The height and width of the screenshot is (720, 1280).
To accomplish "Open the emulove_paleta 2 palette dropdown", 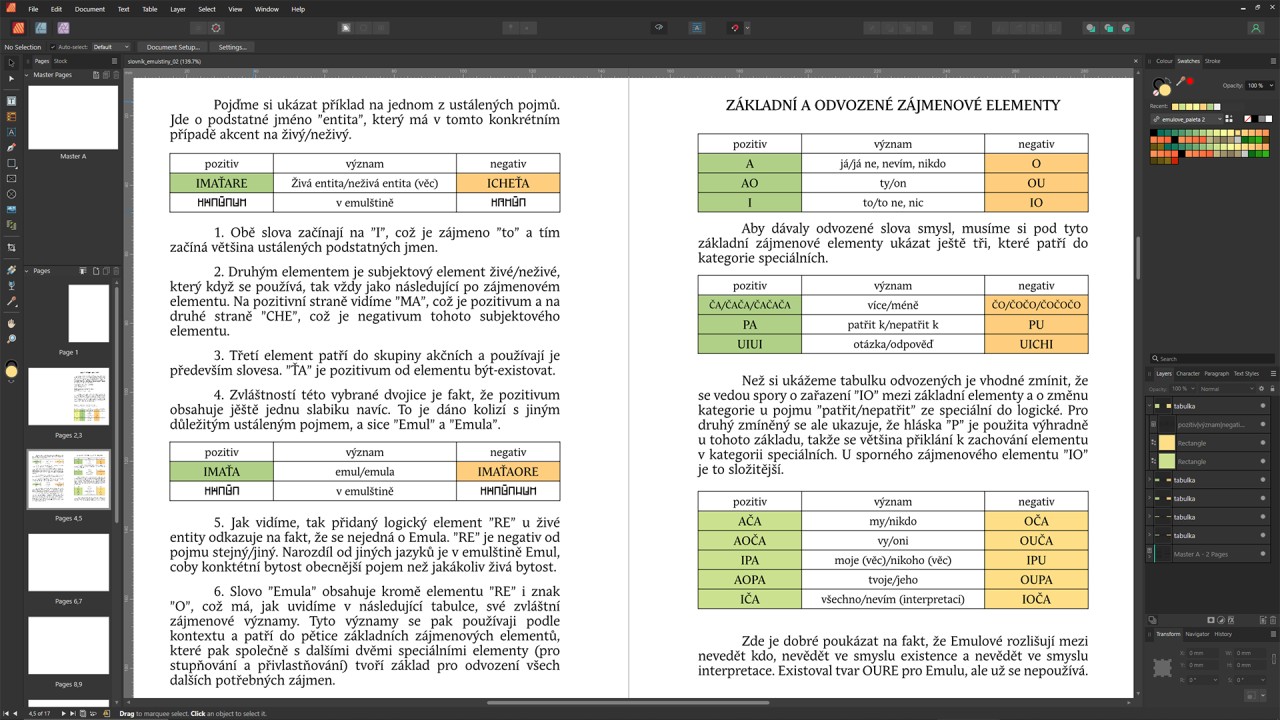I will click(1187, 119).
